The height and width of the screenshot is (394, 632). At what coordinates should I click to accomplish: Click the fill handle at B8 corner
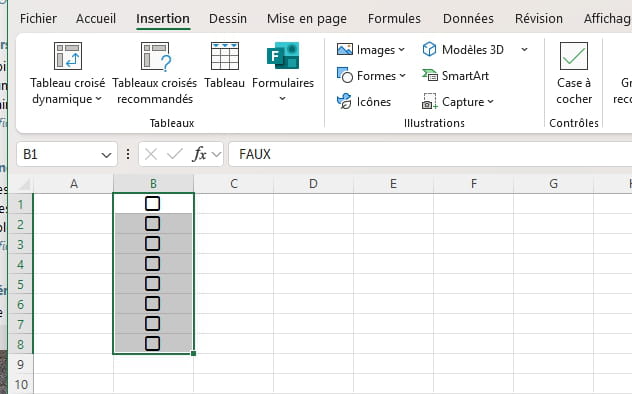(x=193, y=353)
